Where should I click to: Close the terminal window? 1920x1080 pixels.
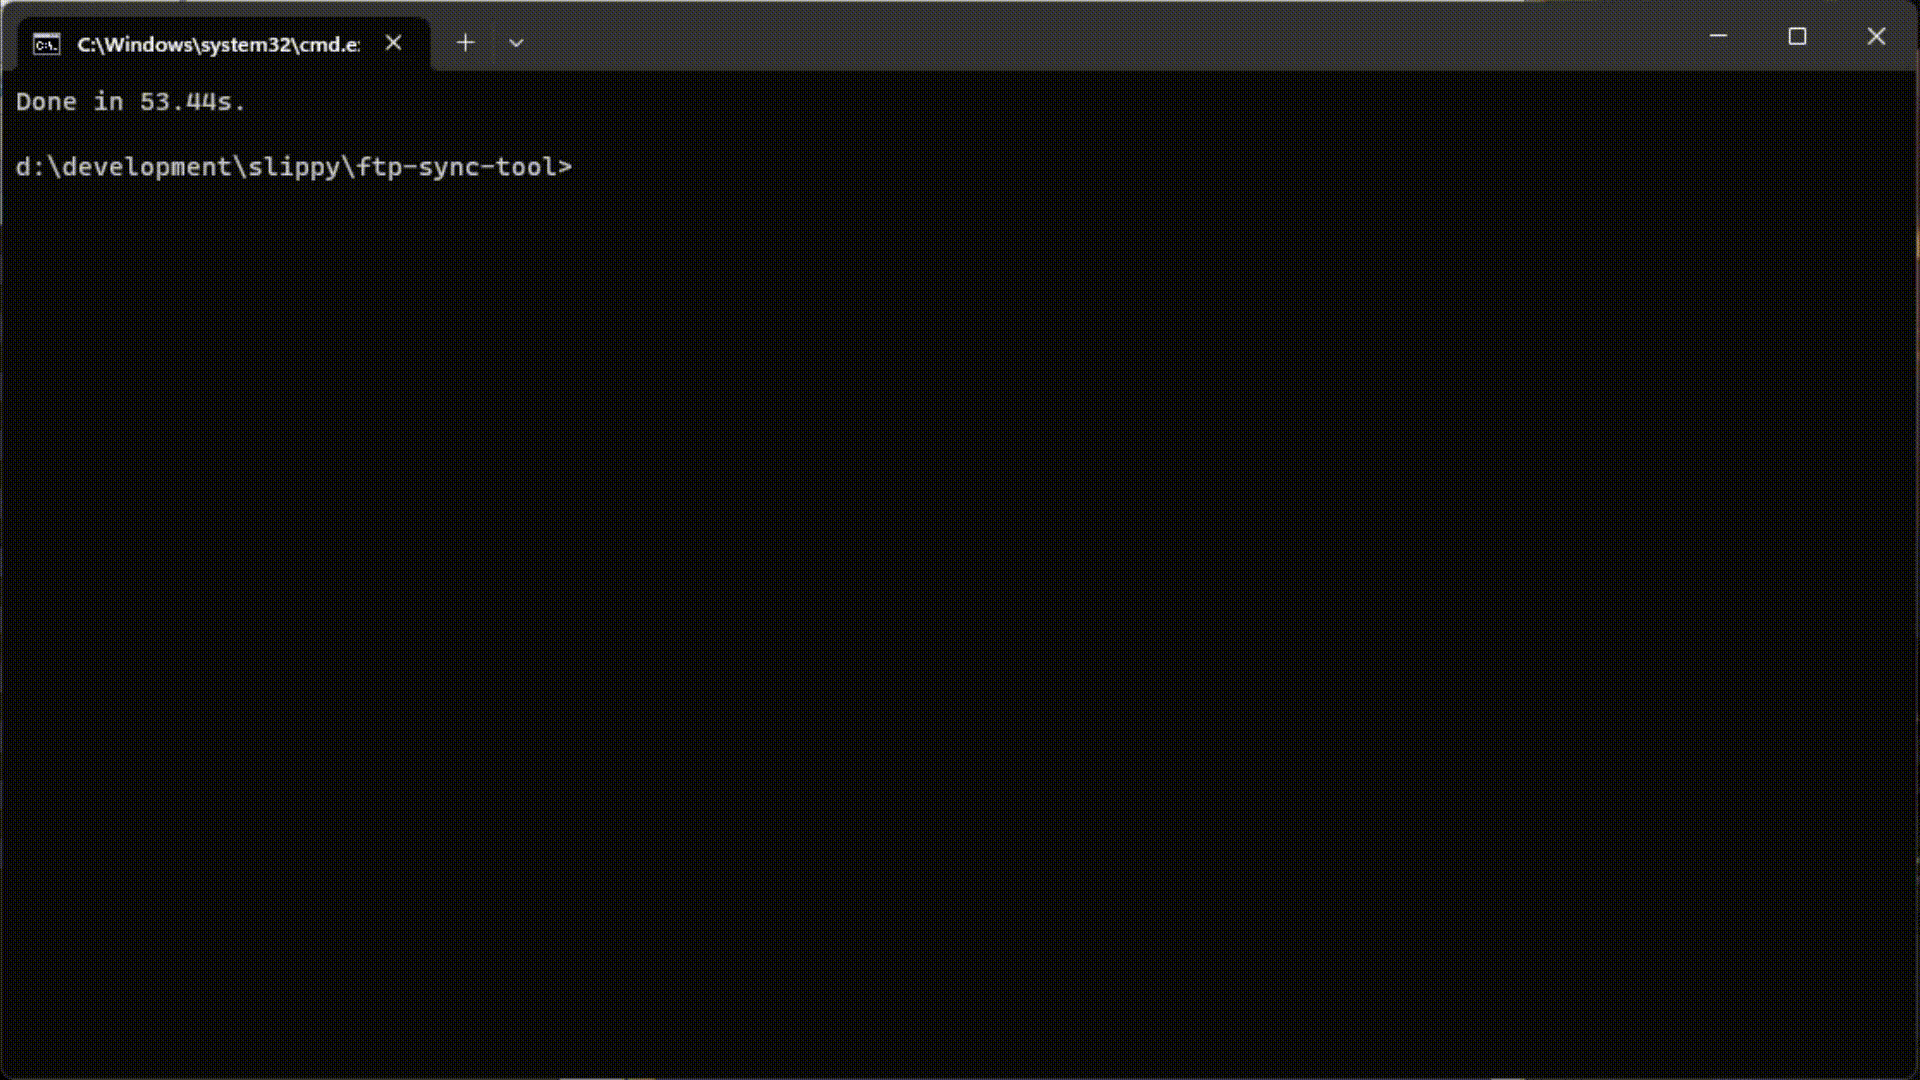pyautogui.click(x=1876, y=37)
